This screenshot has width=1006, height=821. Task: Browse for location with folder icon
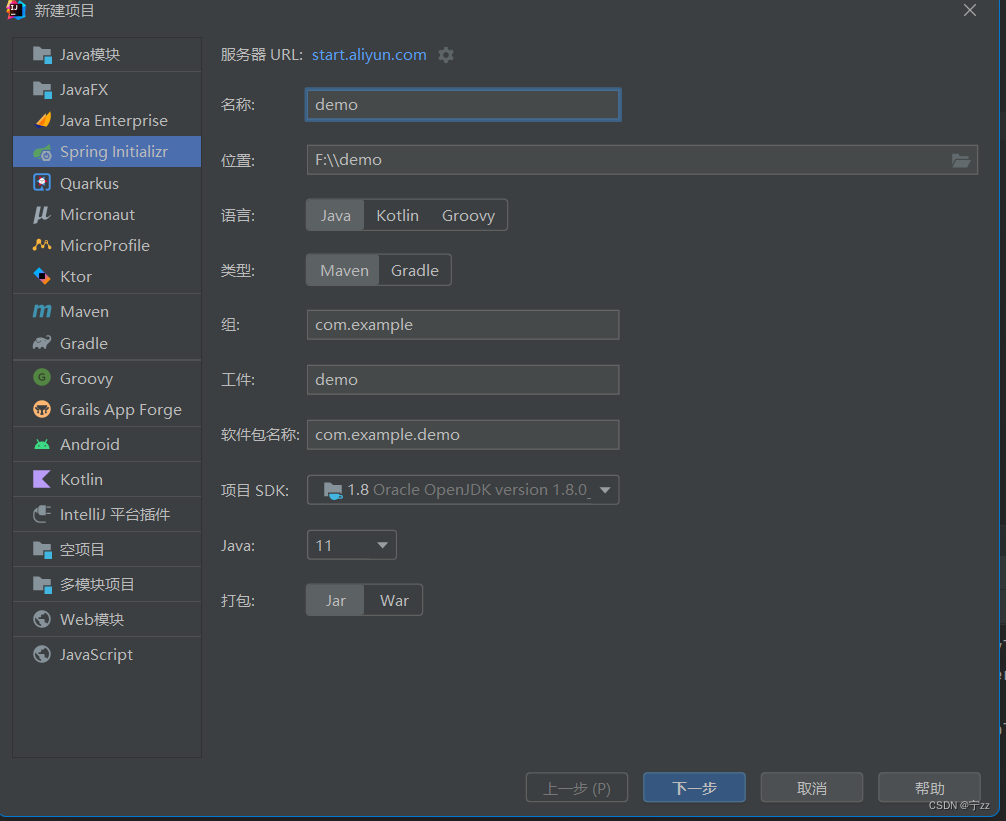pos(960,160)
